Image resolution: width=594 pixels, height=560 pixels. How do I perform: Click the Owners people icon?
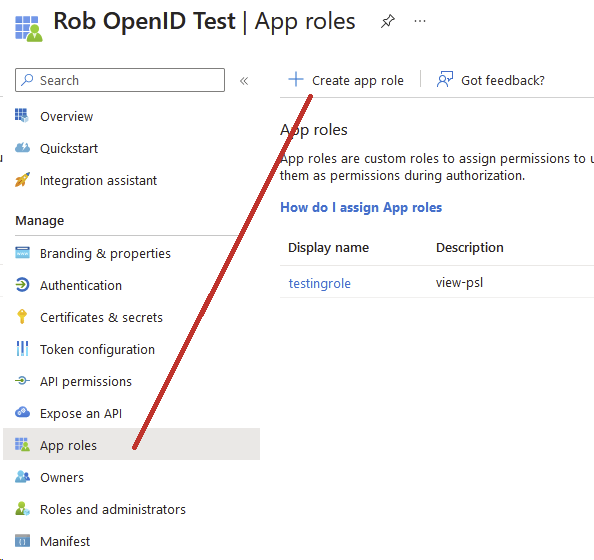[22, 477]
